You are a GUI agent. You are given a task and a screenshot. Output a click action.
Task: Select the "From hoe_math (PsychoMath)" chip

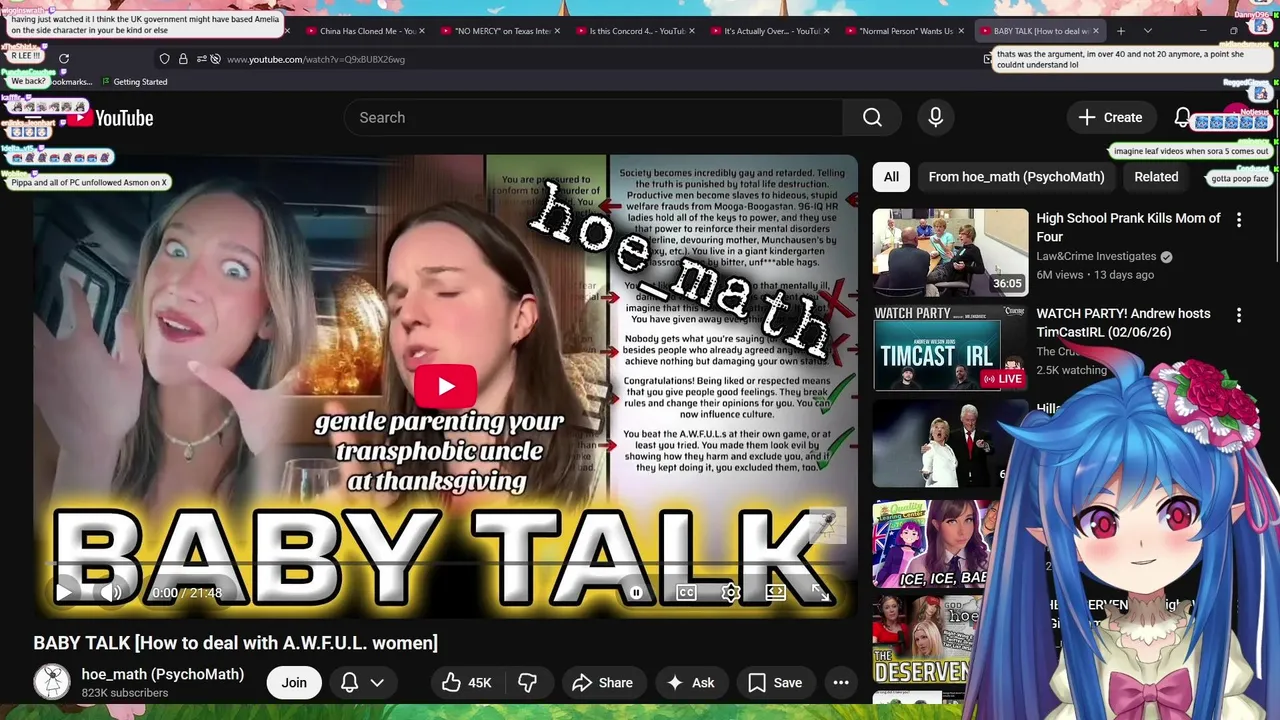click(1016, 177)
